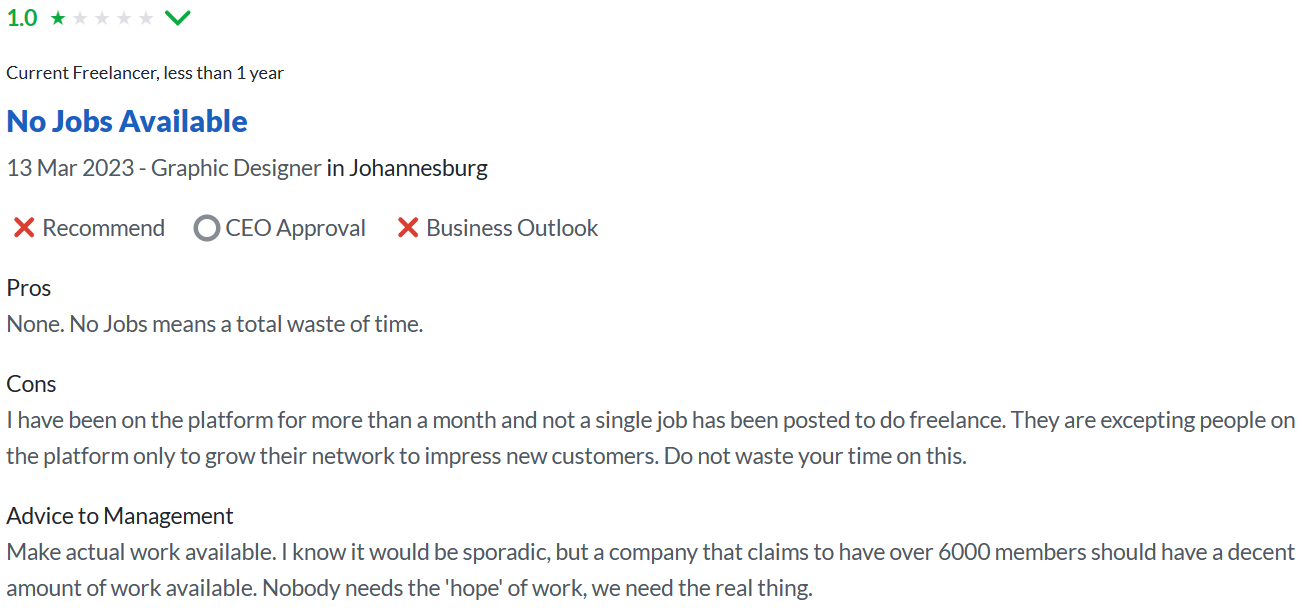Click the Johannesburg location text

(x=419, y=168)
